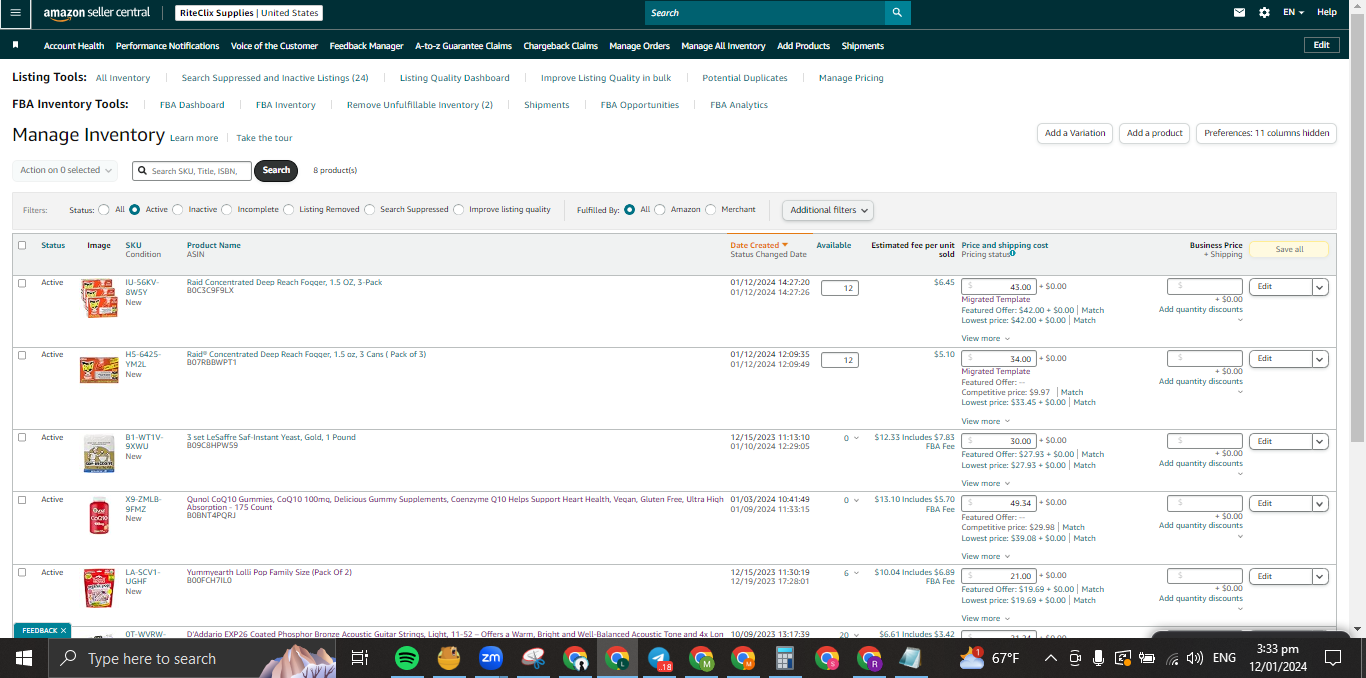Click available quantity field for HS-6425-YM2L
Screen dimensions: 1366x678
coord(839,360)
